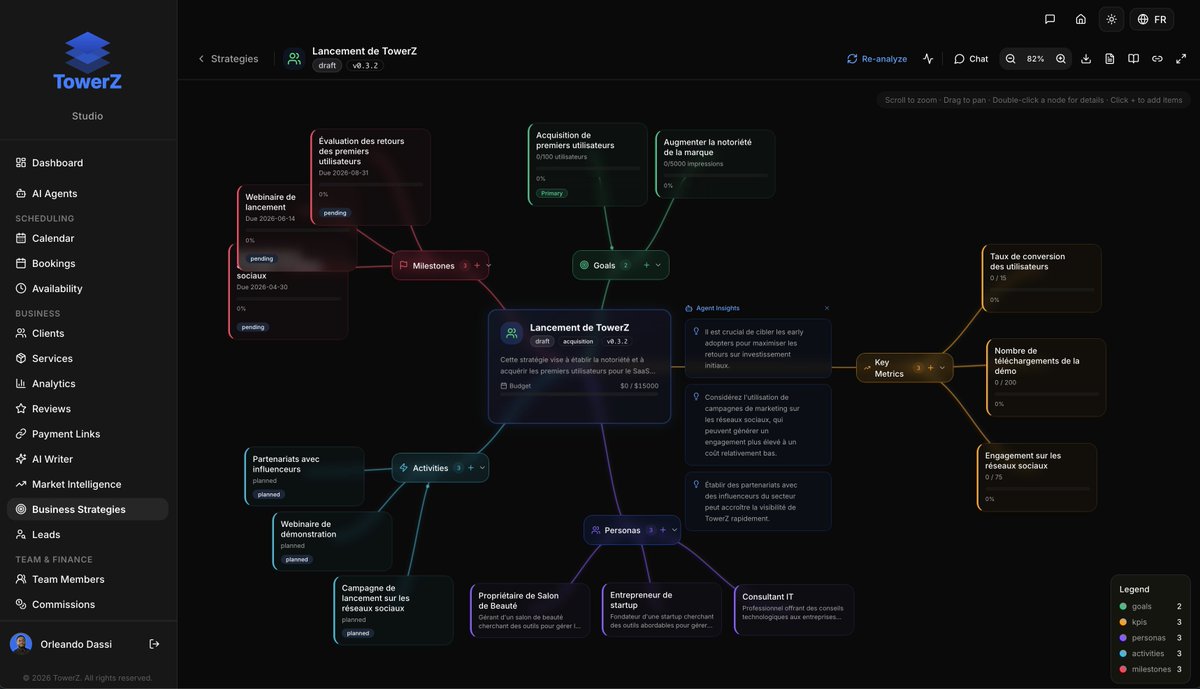Add item to Goals node with plus
Image resolution: width=1200 pixels, height=689 pixels.
click(x=646, y=265)
